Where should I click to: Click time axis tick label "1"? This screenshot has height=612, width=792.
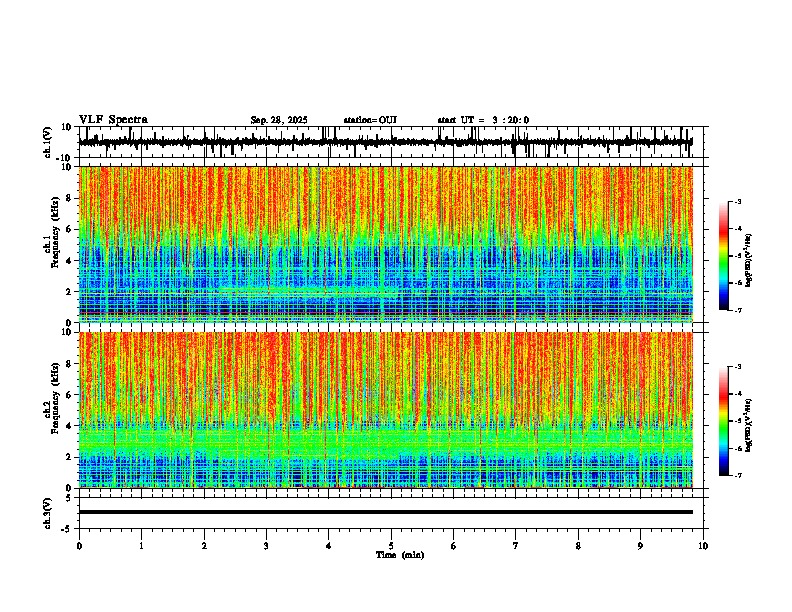(141, 546)
